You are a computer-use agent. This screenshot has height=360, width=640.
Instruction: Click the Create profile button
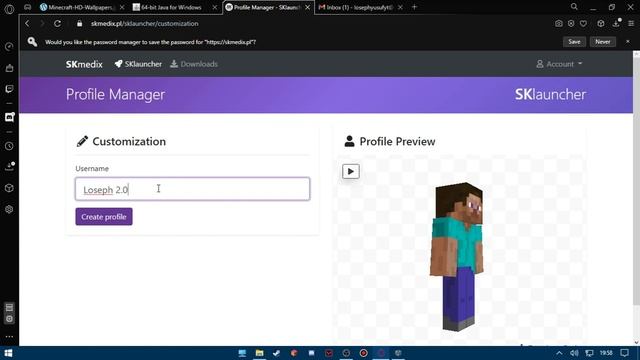point(104,217)
